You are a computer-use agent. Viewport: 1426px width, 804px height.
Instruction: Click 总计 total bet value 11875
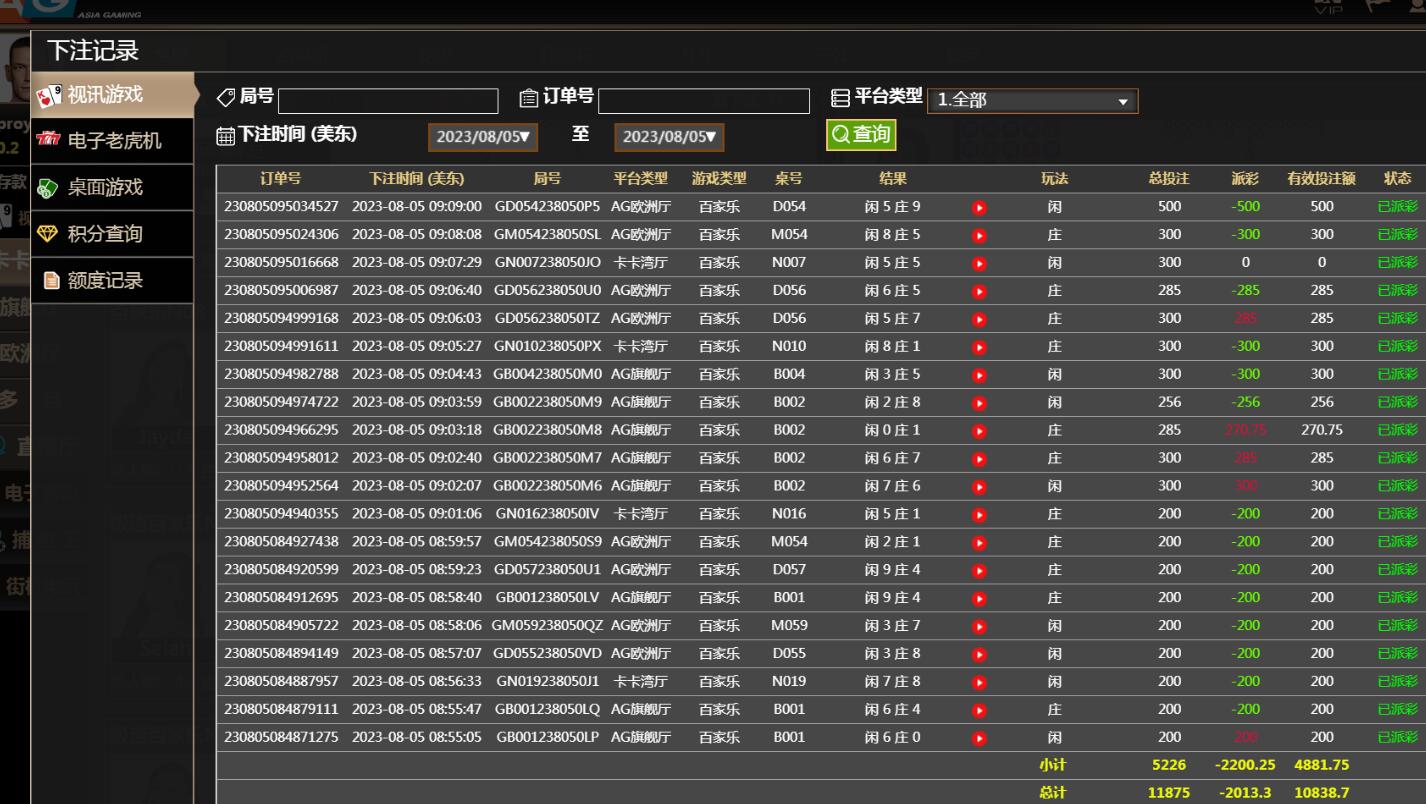1169,792
